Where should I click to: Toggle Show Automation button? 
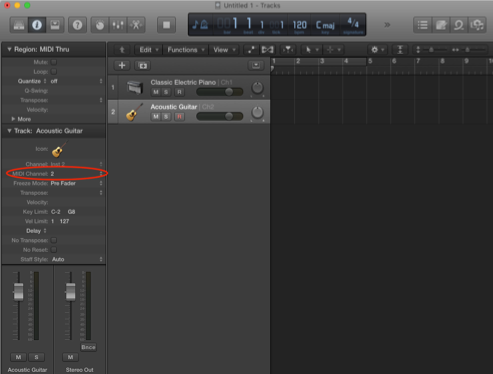coord(251,50)
